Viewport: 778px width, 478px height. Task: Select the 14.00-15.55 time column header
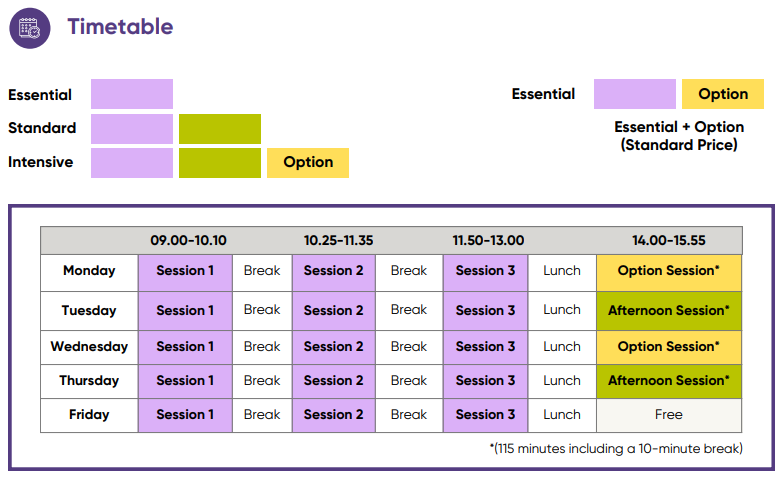(669, 240)
